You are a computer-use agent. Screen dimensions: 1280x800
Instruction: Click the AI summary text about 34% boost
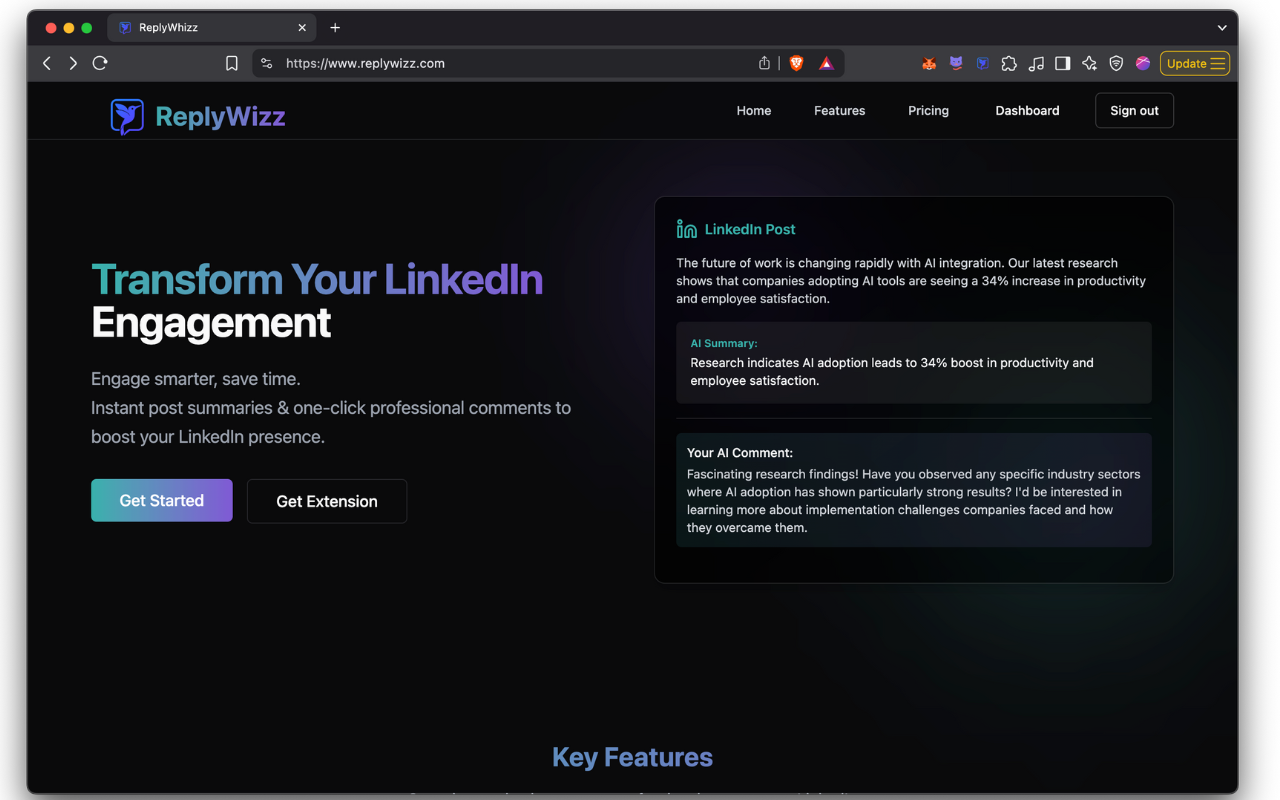tap(892, 372)
